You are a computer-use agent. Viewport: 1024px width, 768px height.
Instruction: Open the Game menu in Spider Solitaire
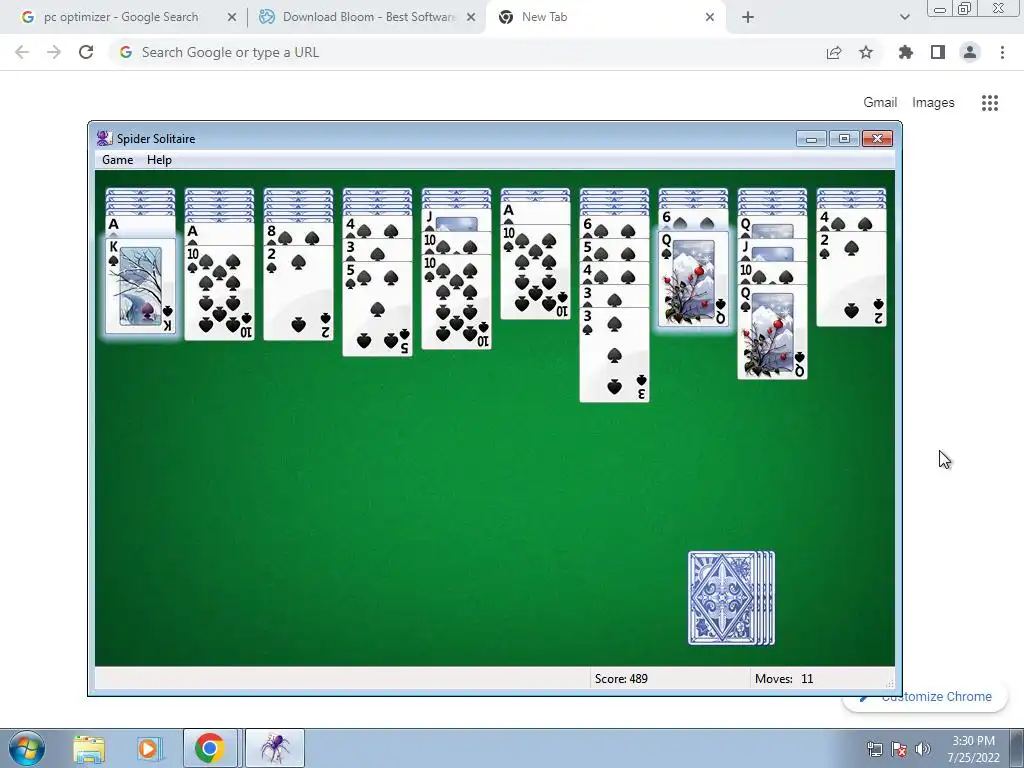coord(118,160)
